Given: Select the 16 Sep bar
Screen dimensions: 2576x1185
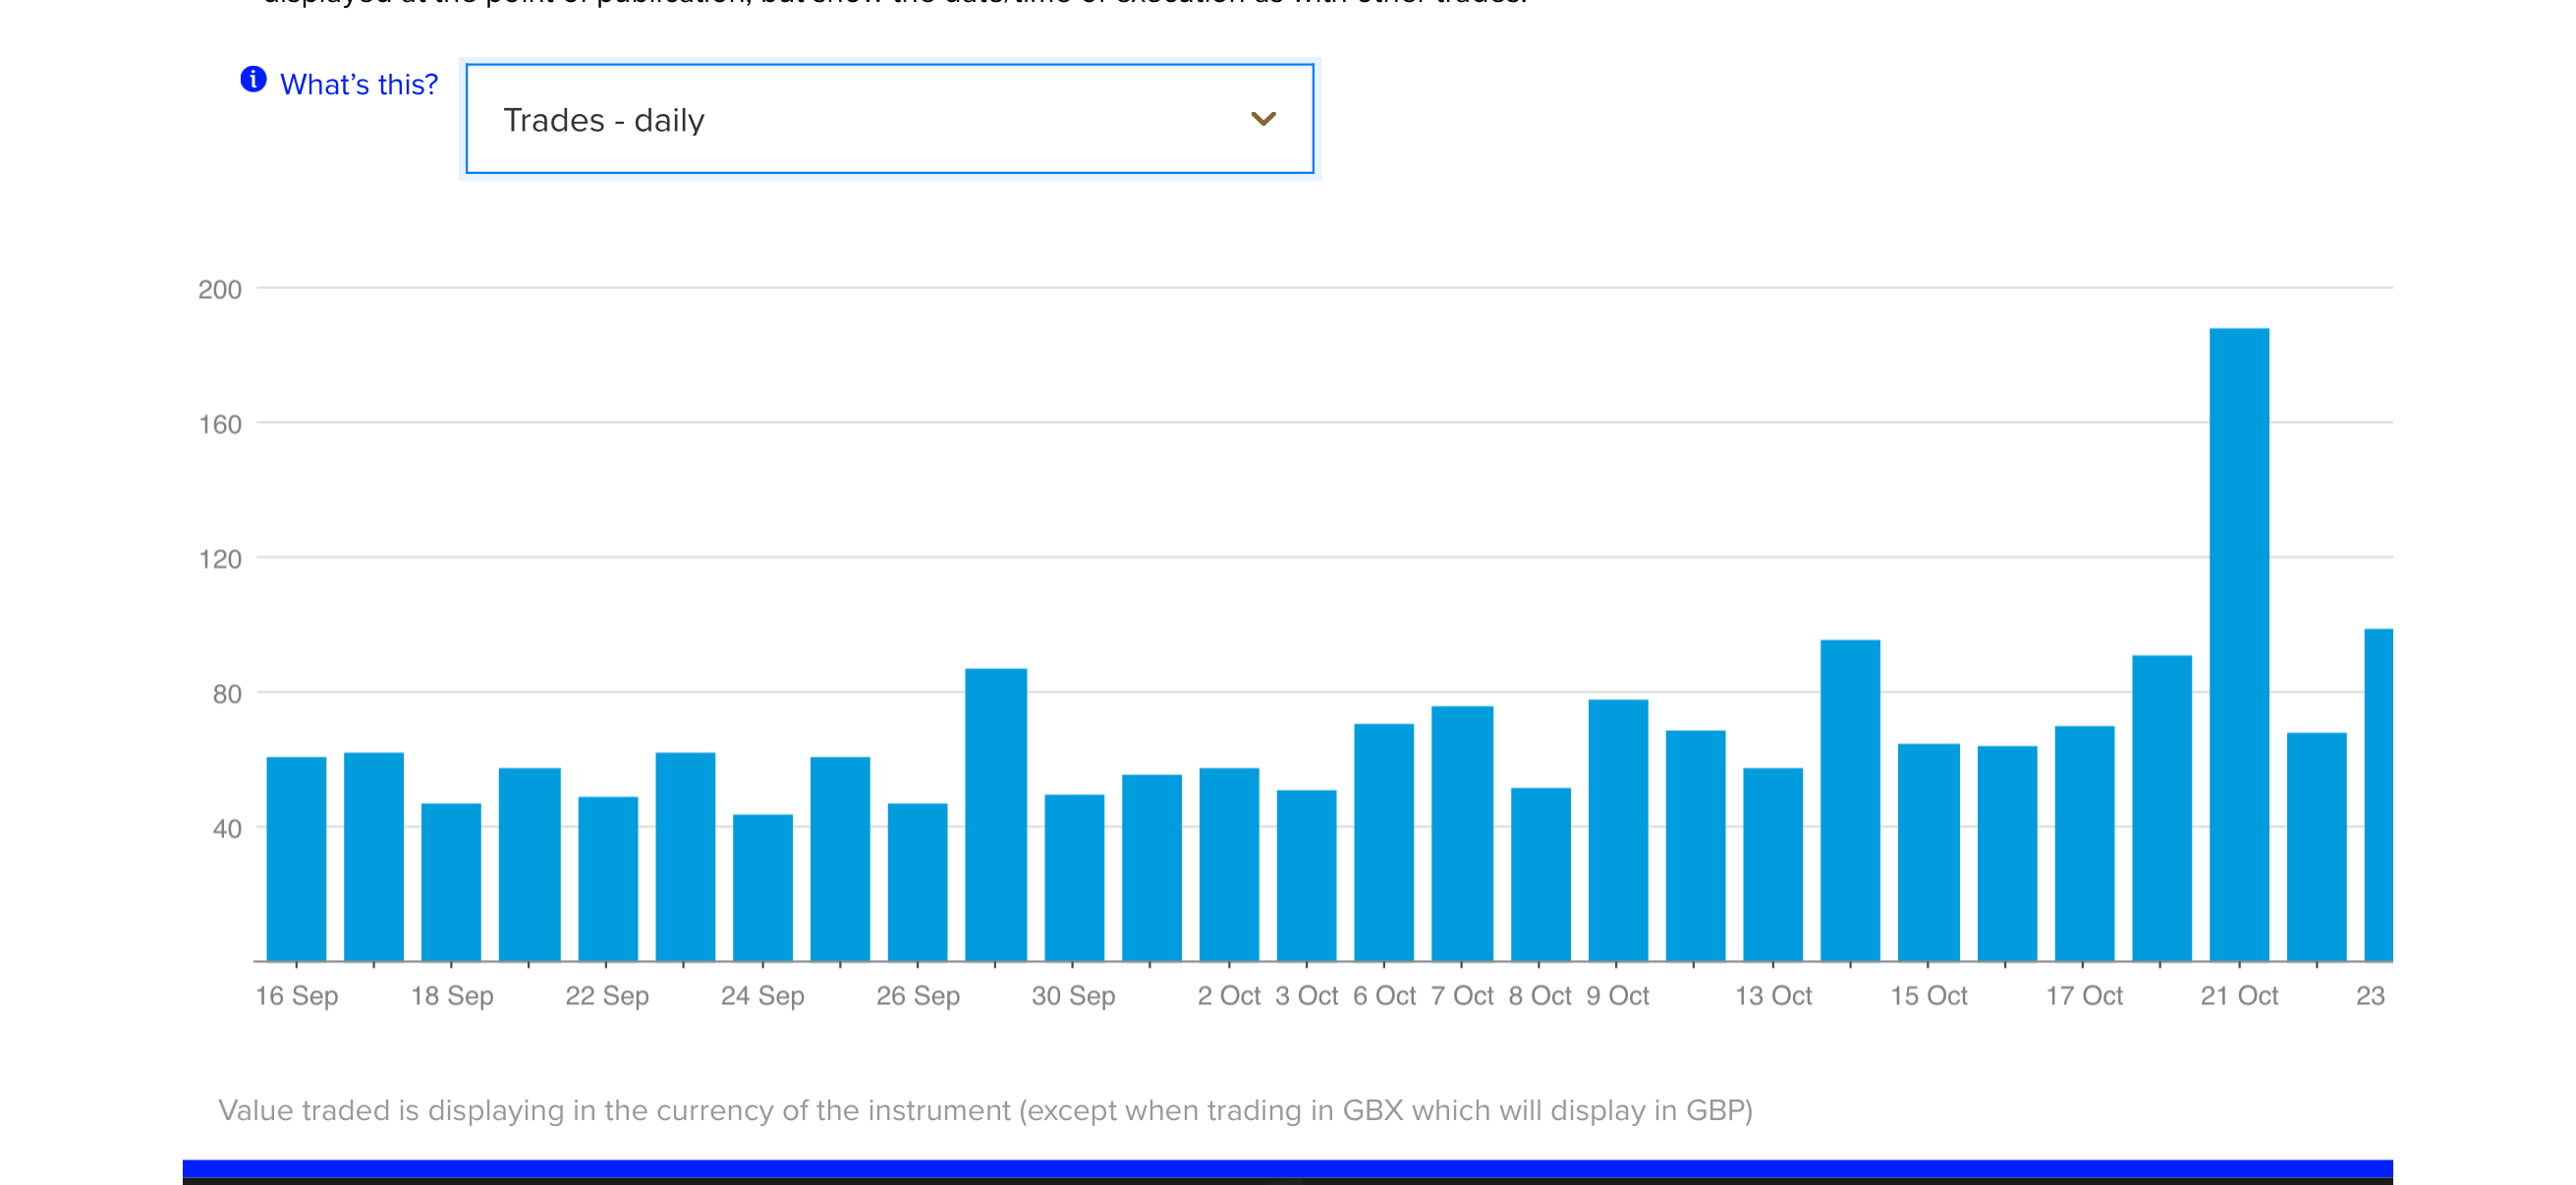Looking at the screenshot, I should [296, 858].
